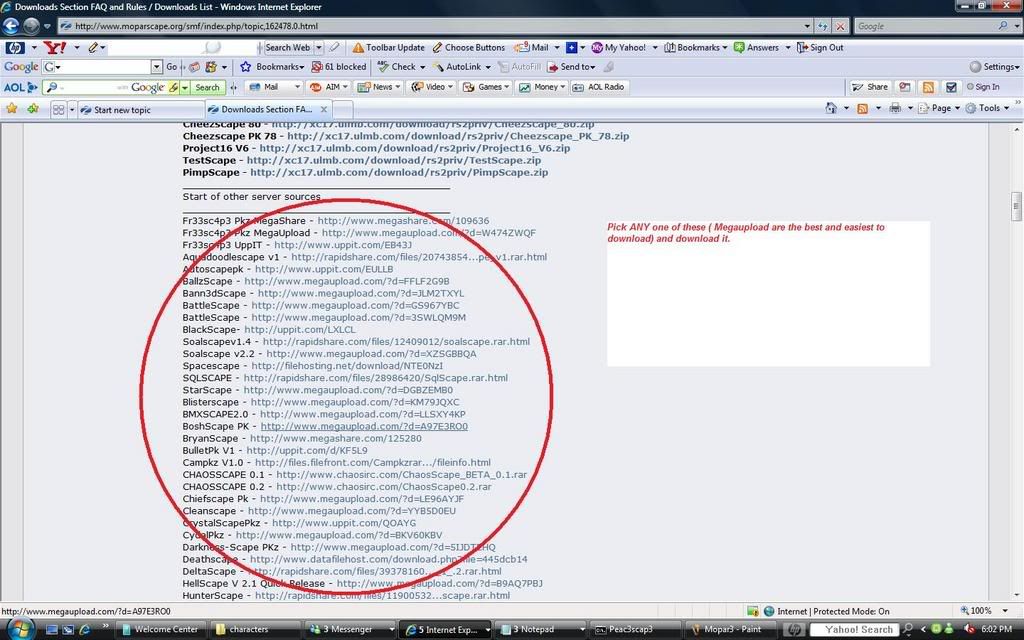Click the IE Print icon
Screen dimensions: 1024x640
pos(895,108)
